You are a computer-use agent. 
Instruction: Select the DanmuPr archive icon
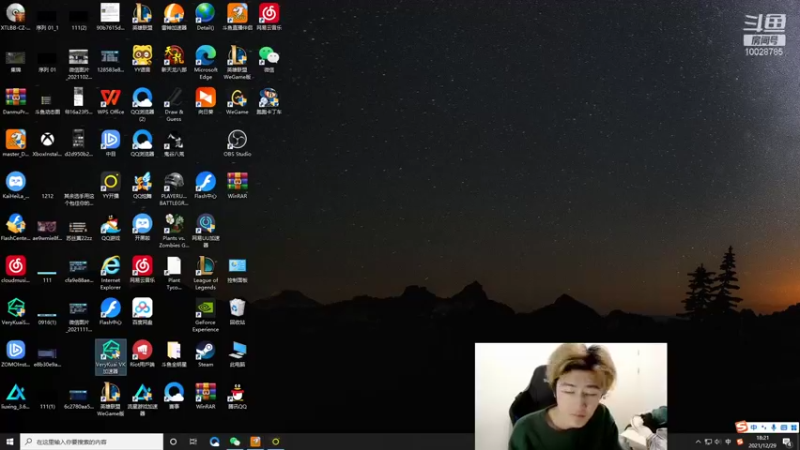click(x=15, y=101)
